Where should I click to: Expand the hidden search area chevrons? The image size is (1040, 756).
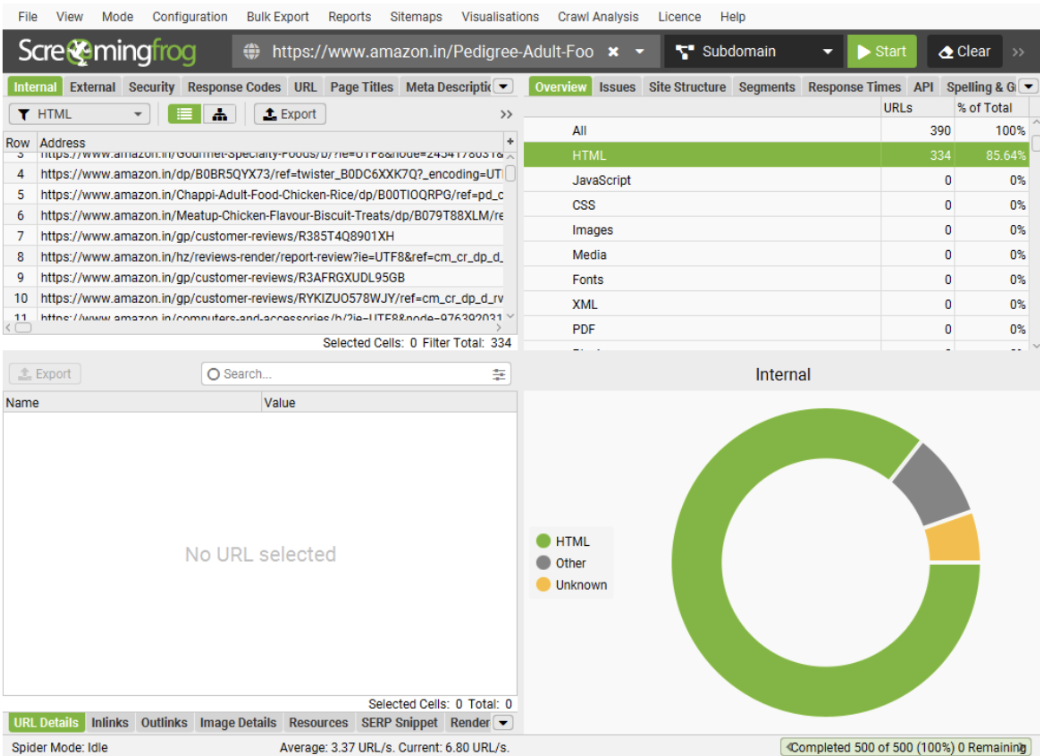click(506, 114)
